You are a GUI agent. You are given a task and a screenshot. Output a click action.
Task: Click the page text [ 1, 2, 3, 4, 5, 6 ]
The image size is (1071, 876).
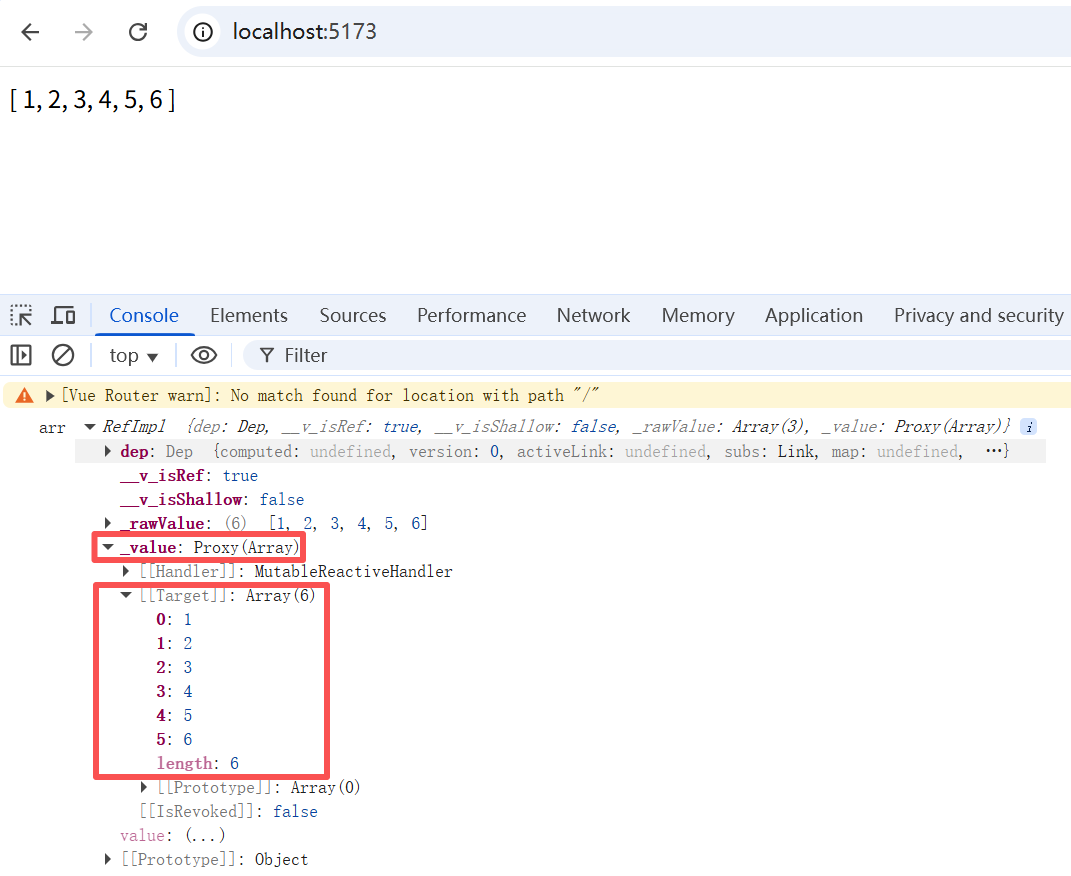tap(92, 100)
